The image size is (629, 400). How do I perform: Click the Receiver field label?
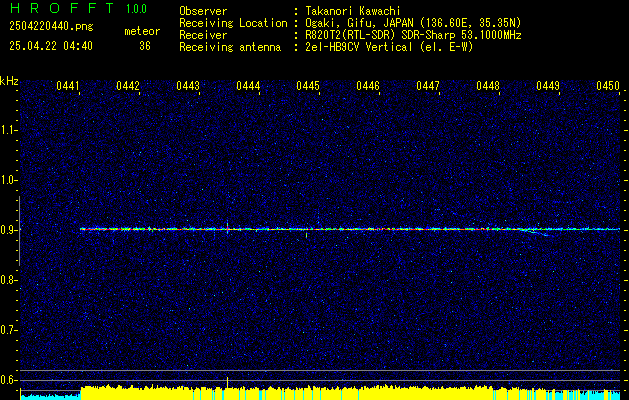pyautogui.click(x=203, y=35)
